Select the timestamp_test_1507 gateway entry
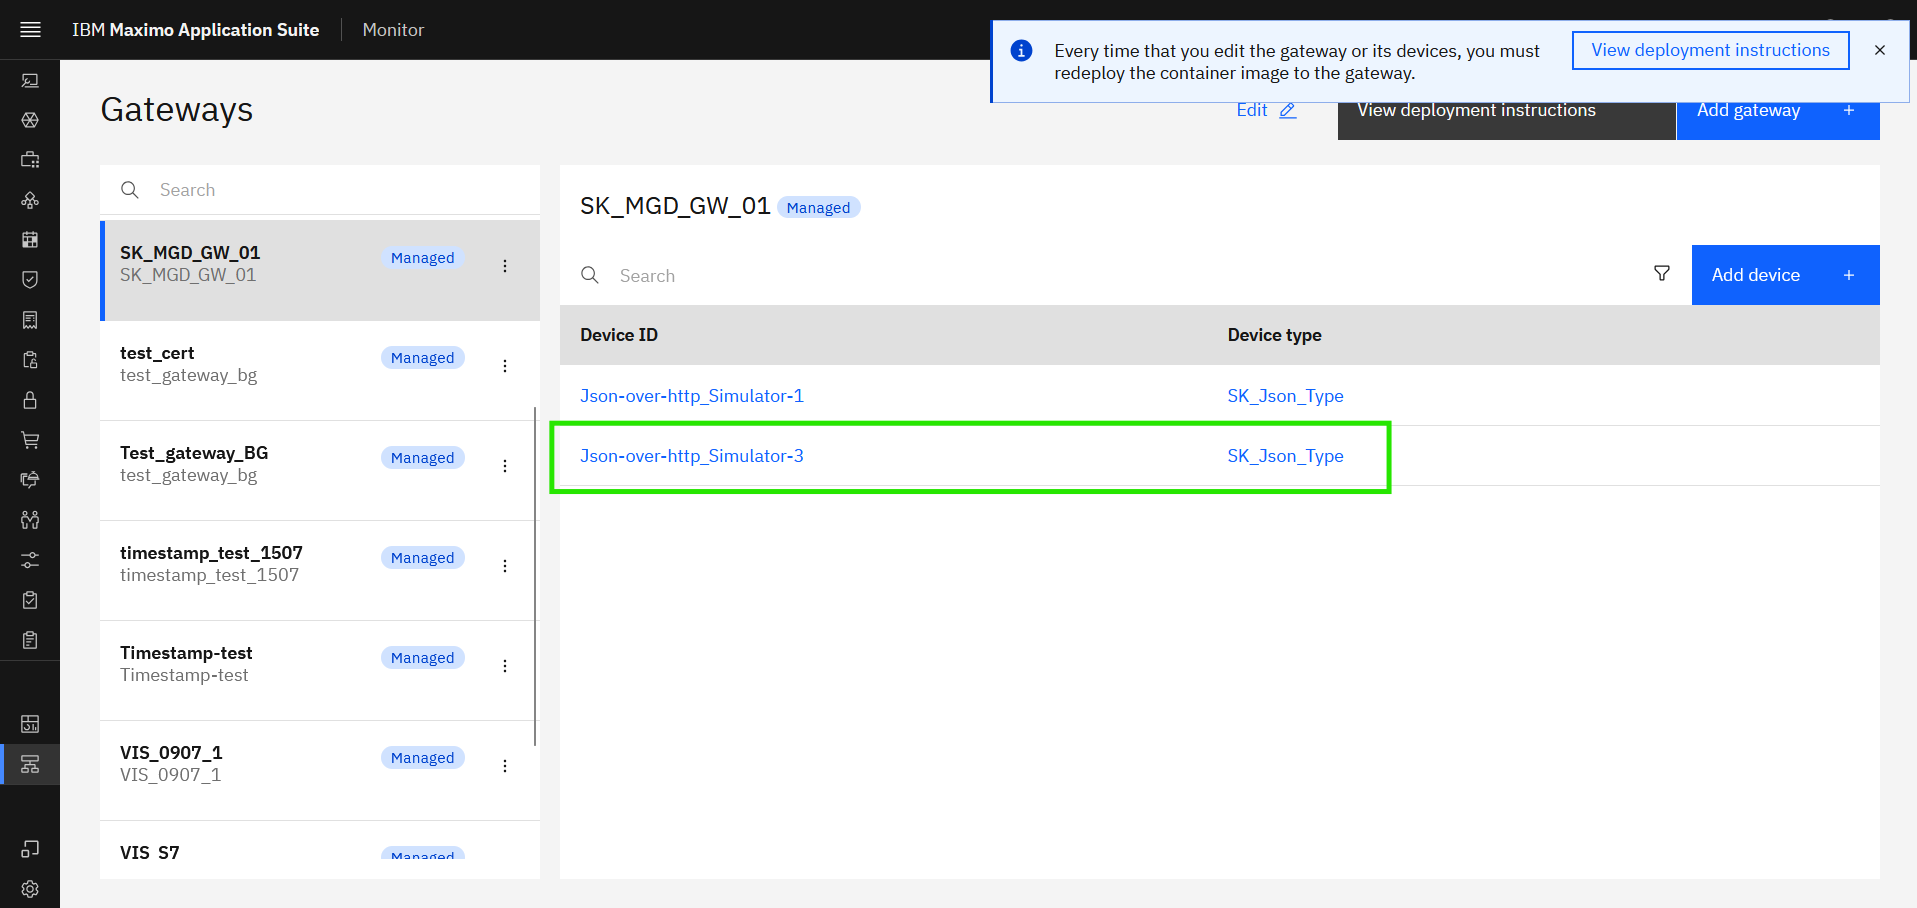The width and height of the screenshot is (1917, 908). coord(320,570)
